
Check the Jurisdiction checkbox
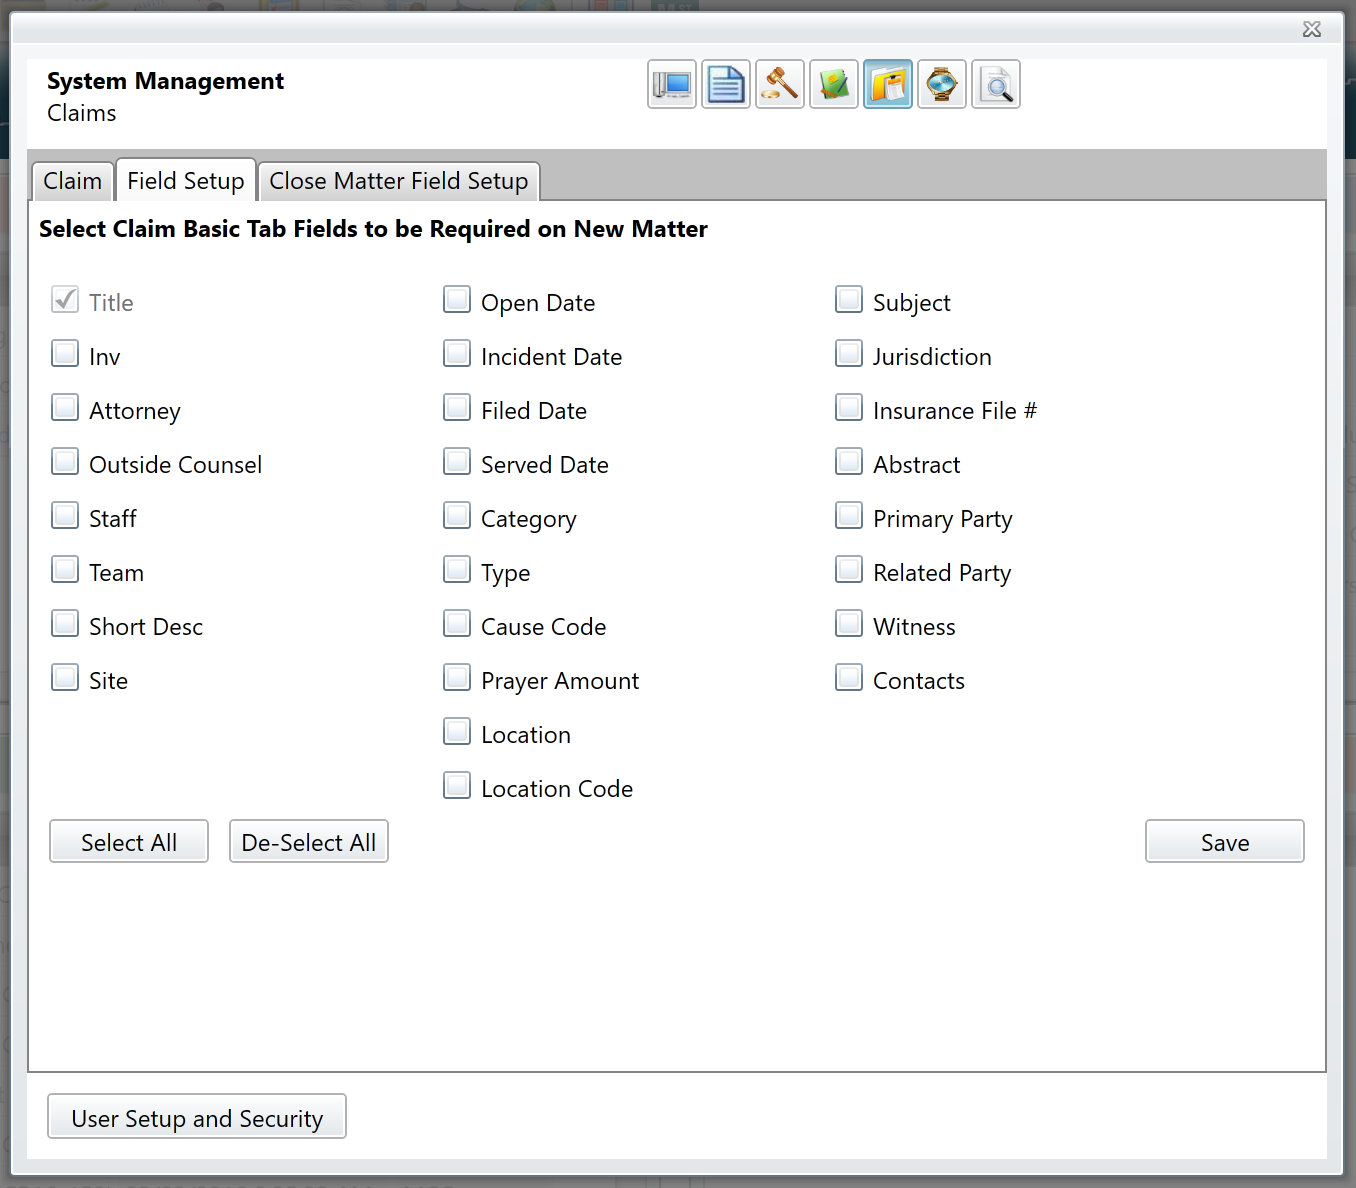point(849,354)
